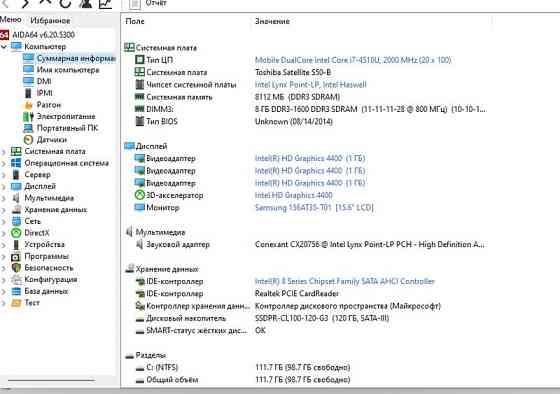The width and height of the screenshot is (560, 394).
Task: Collapse the Компьютер tree node
Action: [4, 47]
